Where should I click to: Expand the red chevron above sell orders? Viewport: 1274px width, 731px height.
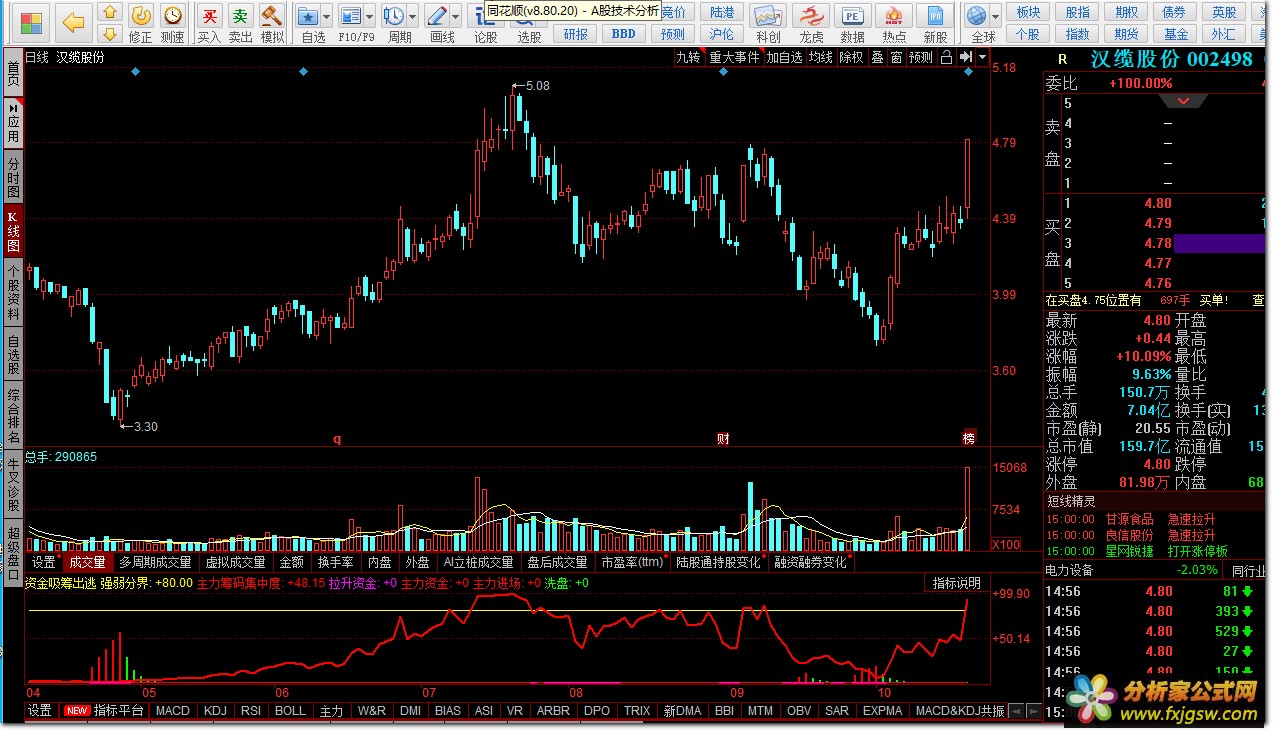point(1184,102)
